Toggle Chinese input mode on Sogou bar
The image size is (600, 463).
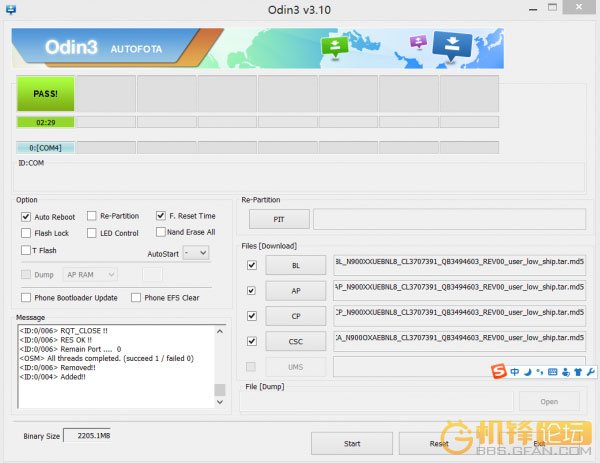click(x=515, y=372)
